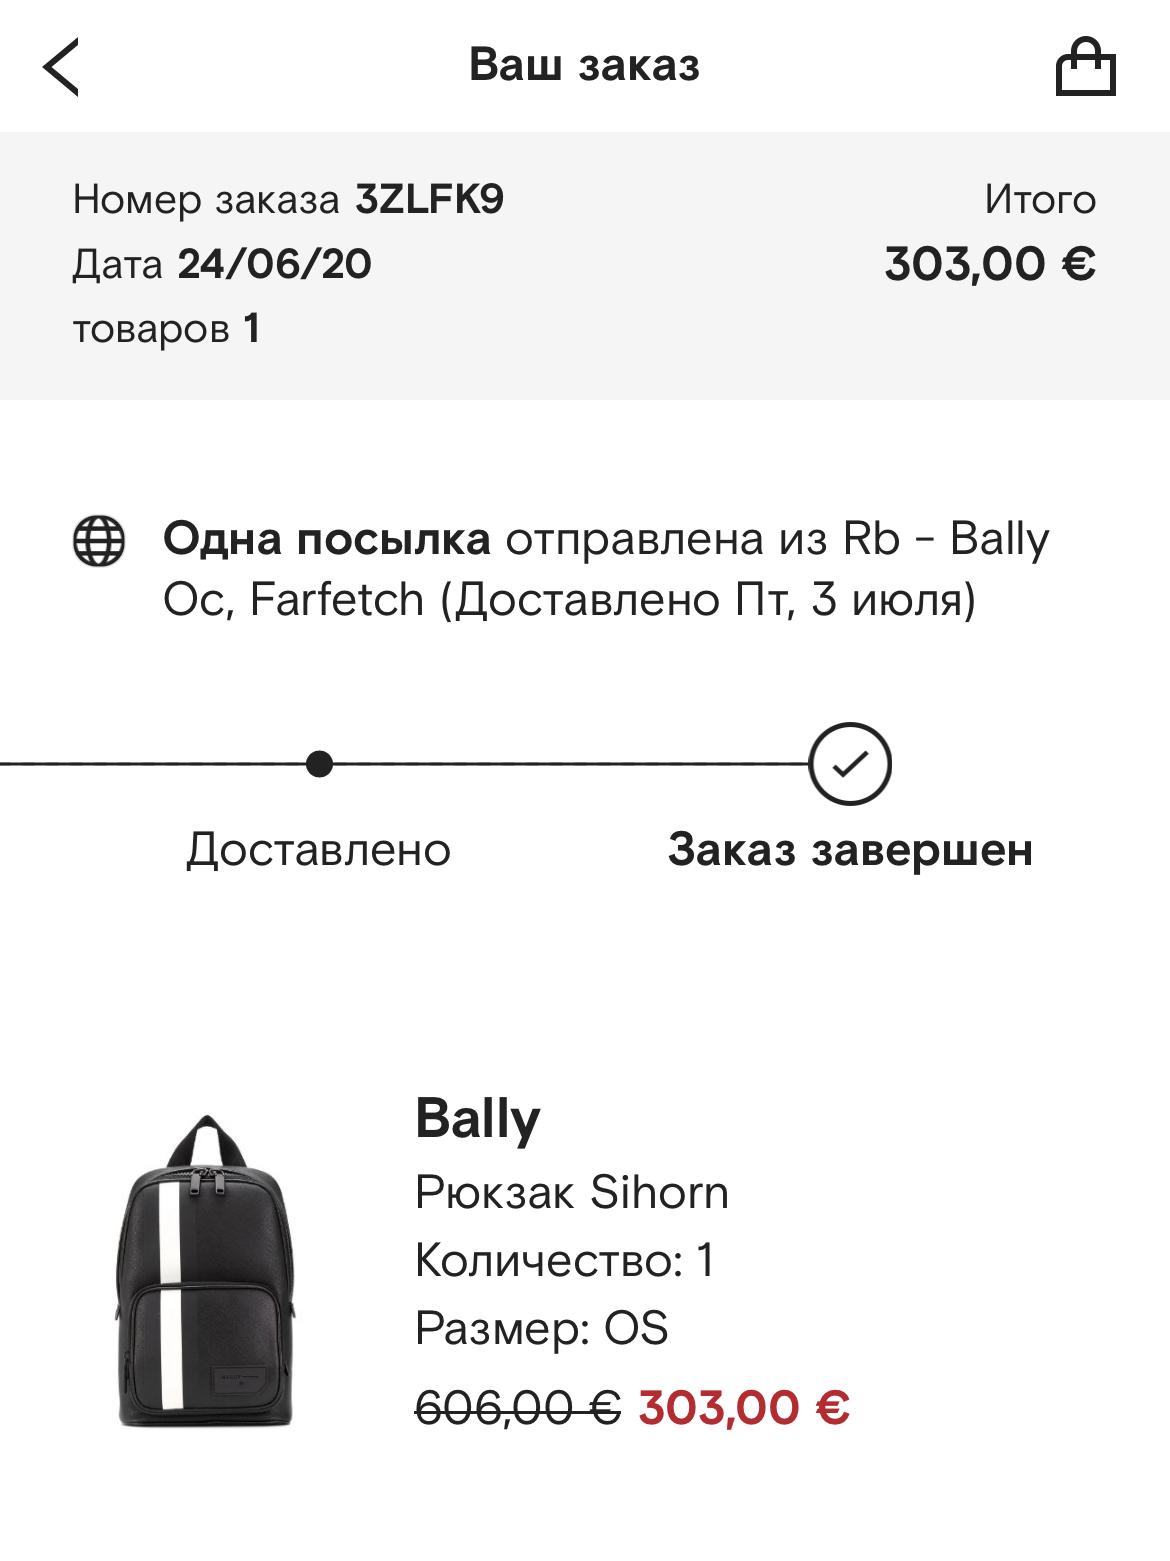Click the Размер: OS size line
The height and width of the screenshot is (1561, 1170).
(541, 1329)
